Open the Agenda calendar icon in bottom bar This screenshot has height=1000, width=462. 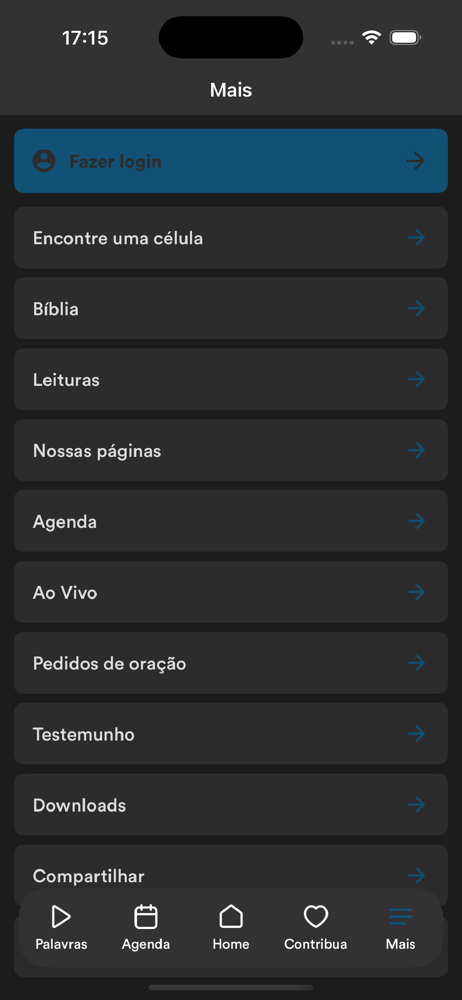pos(145,917)
